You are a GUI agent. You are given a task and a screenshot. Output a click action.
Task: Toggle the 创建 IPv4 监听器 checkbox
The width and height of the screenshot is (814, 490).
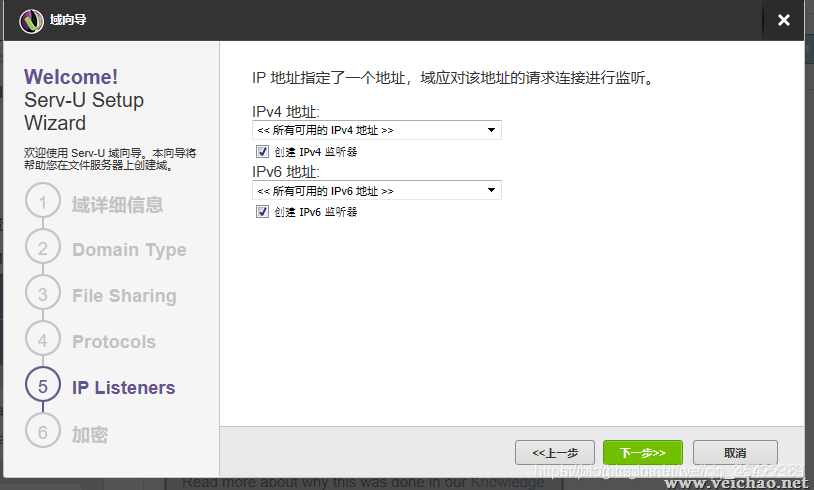pyautogui.click(x=262, y=152)
